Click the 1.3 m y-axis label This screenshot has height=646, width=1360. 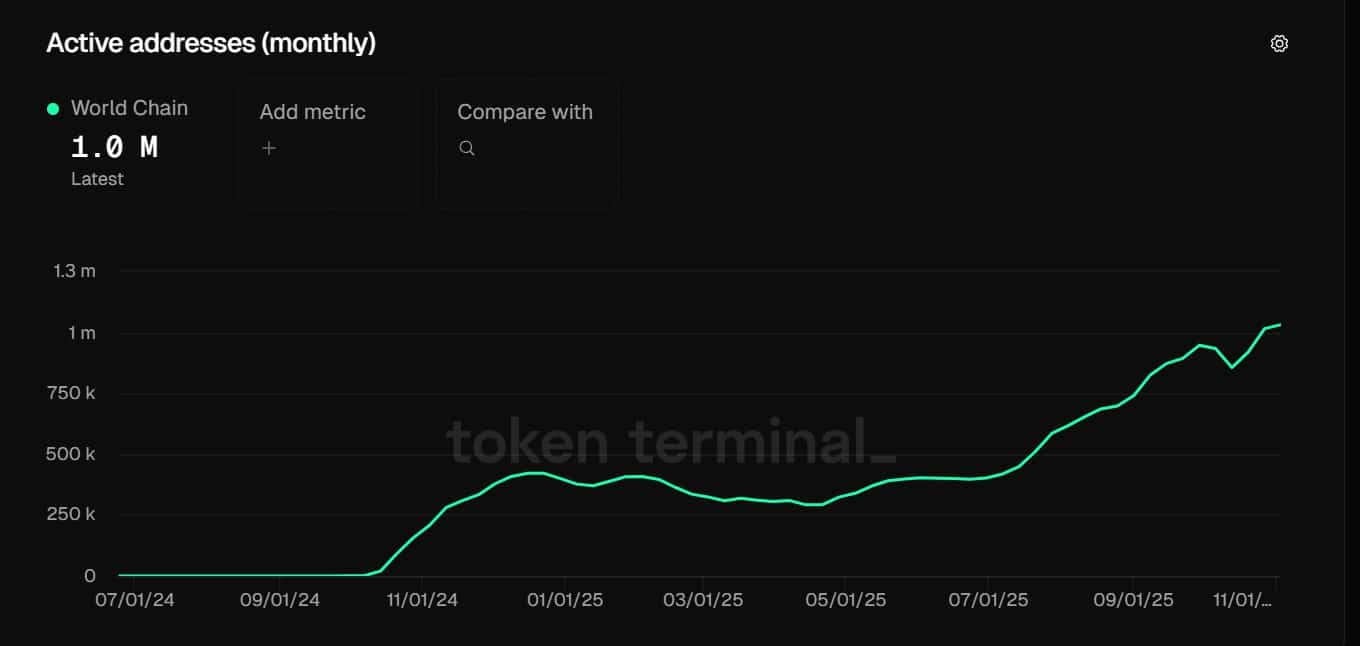[x=74, y=270]
